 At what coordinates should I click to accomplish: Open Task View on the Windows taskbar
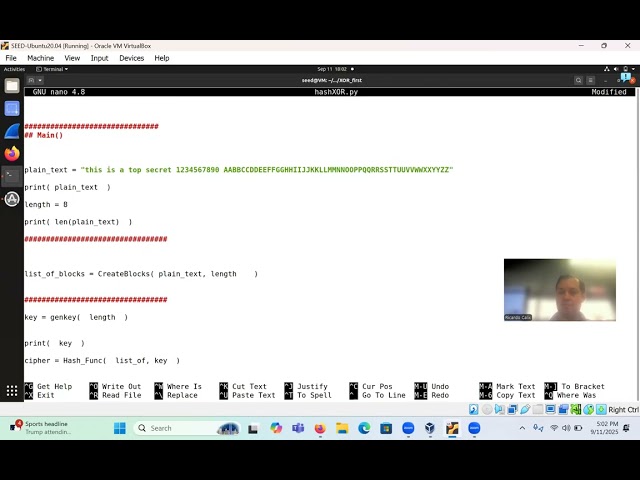(253, 428)
